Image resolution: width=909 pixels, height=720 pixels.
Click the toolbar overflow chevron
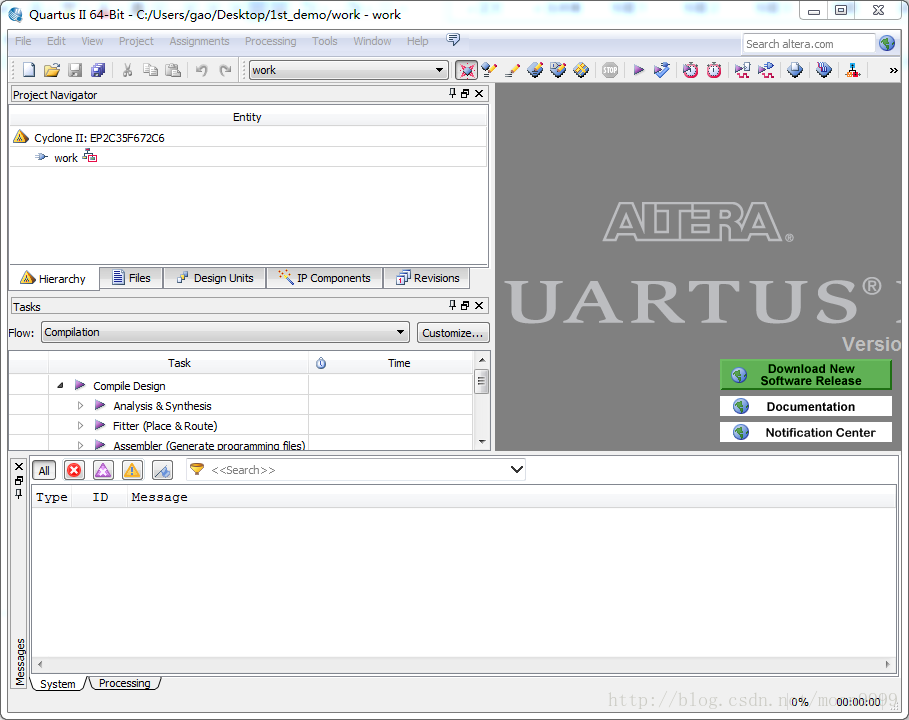point(893,70)
